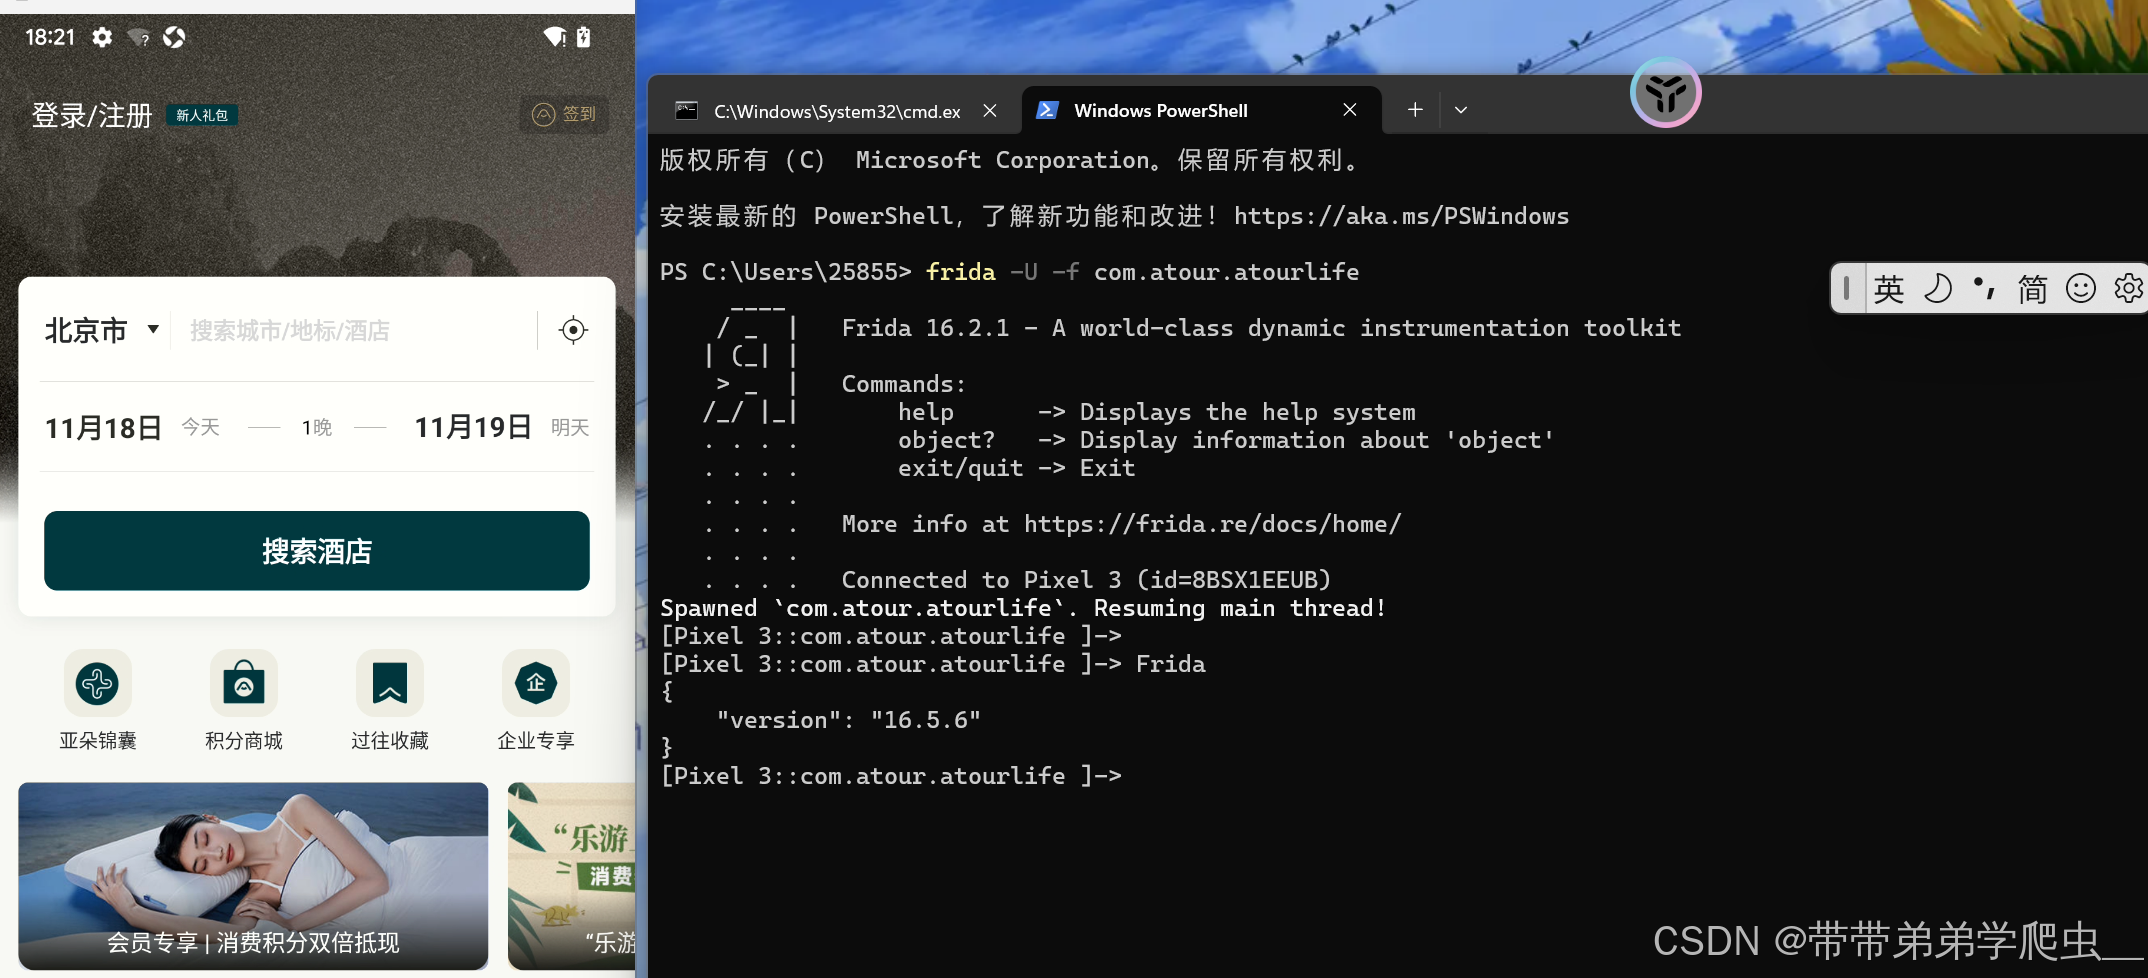Click the 明天 label beside check-out date
Screen dimensions: 2148x978
tap(570, 428)
